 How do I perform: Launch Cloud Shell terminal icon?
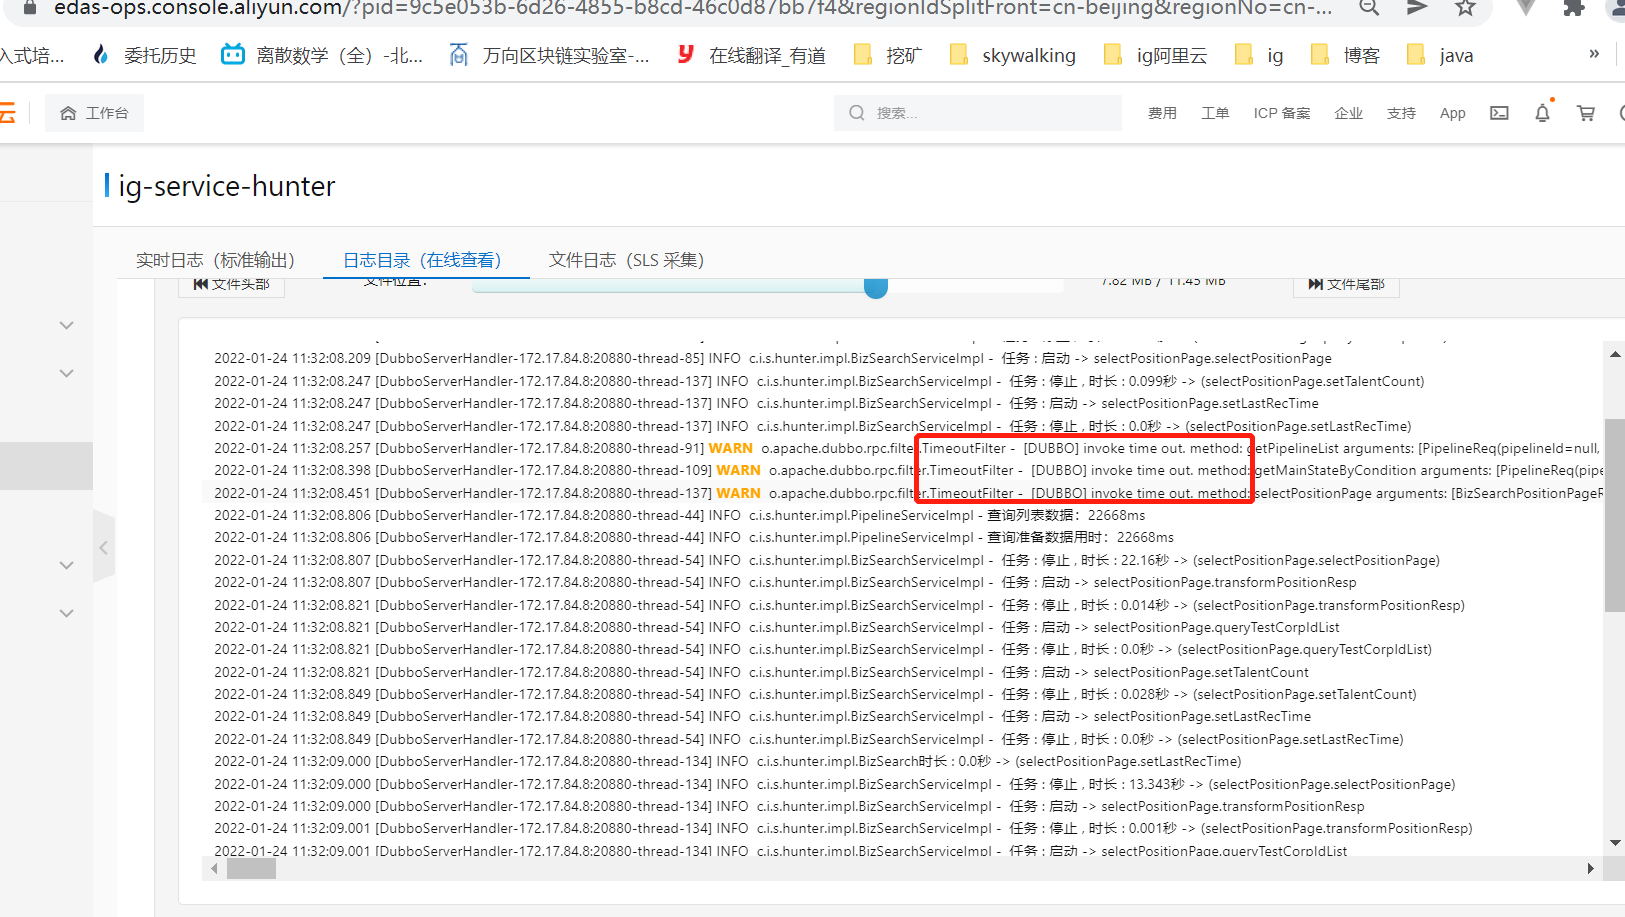(x=1499, y=113)
